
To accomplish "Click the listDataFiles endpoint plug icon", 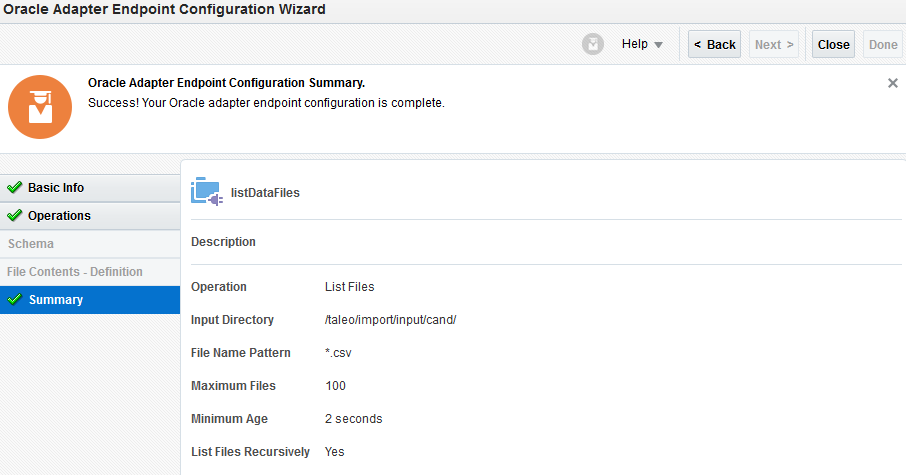I will [x=206, y=192].
